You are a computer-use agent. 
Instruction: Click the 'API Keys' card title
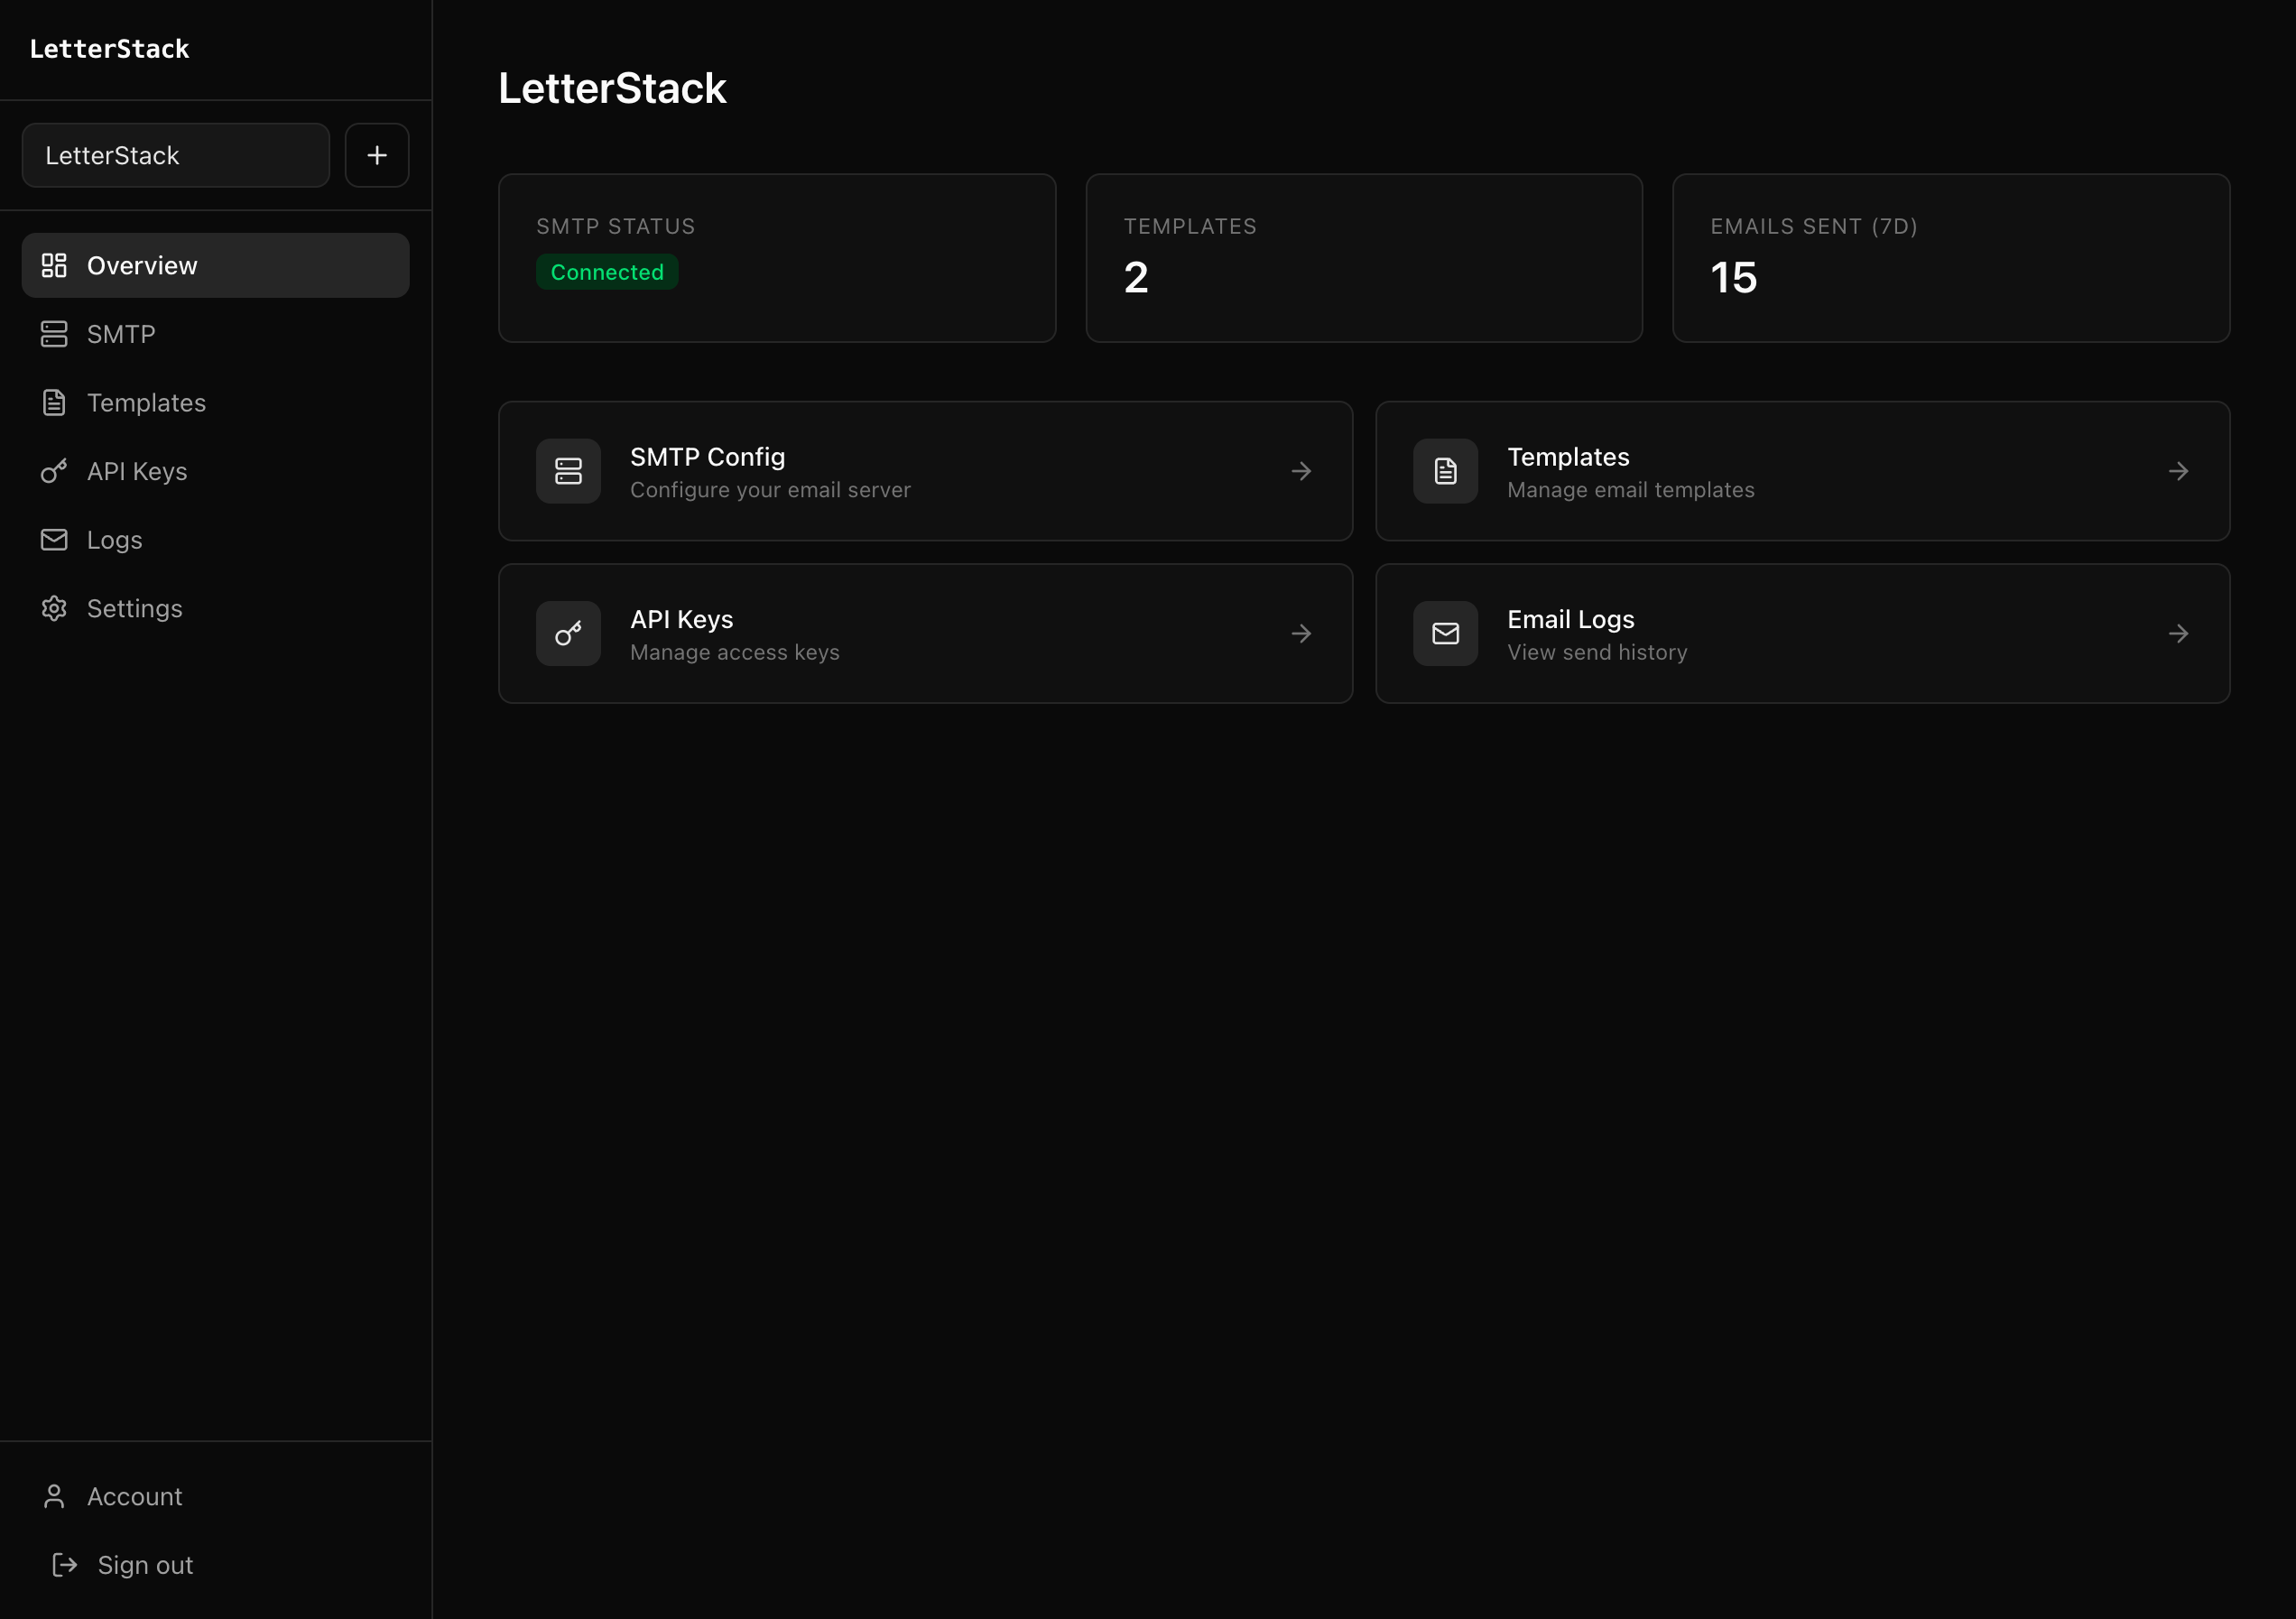681,619
